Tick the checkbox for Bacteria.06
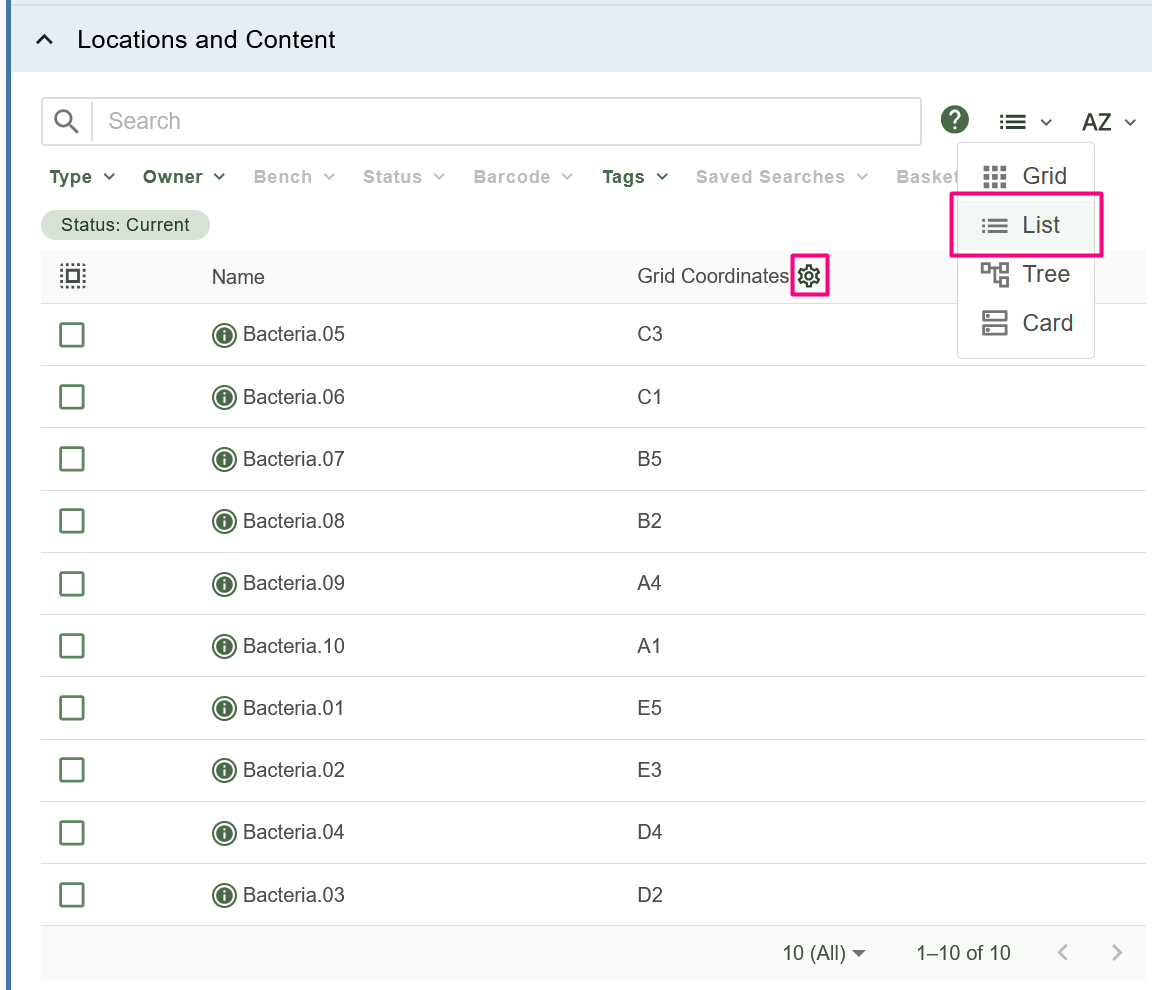This screenshot has height=990, width=1152. coord(72,397)
